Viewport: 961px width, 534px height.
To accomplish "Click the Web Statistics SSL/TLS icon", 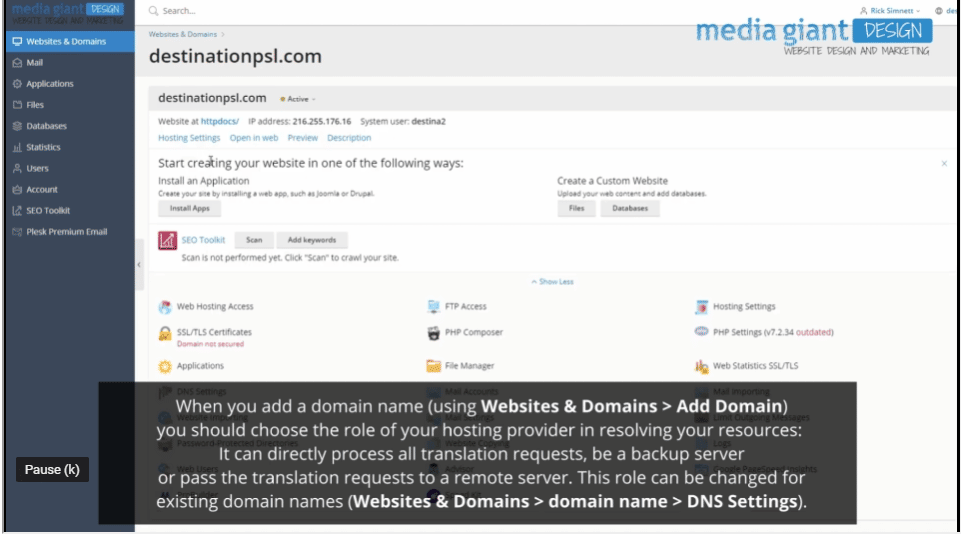I will (x=701, y=367).
